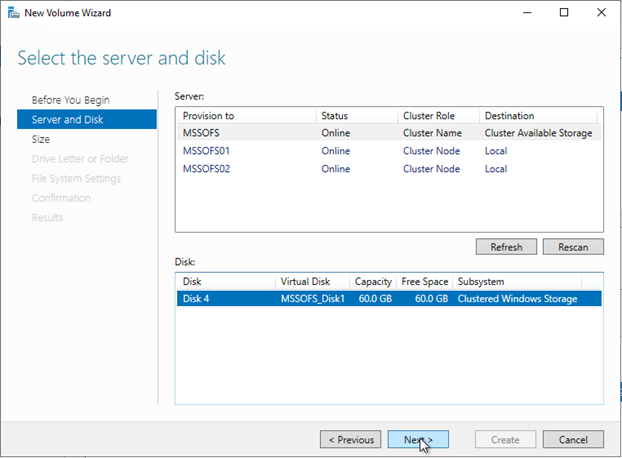
Task: Click the Refresh button
Action: coord(506,247)
